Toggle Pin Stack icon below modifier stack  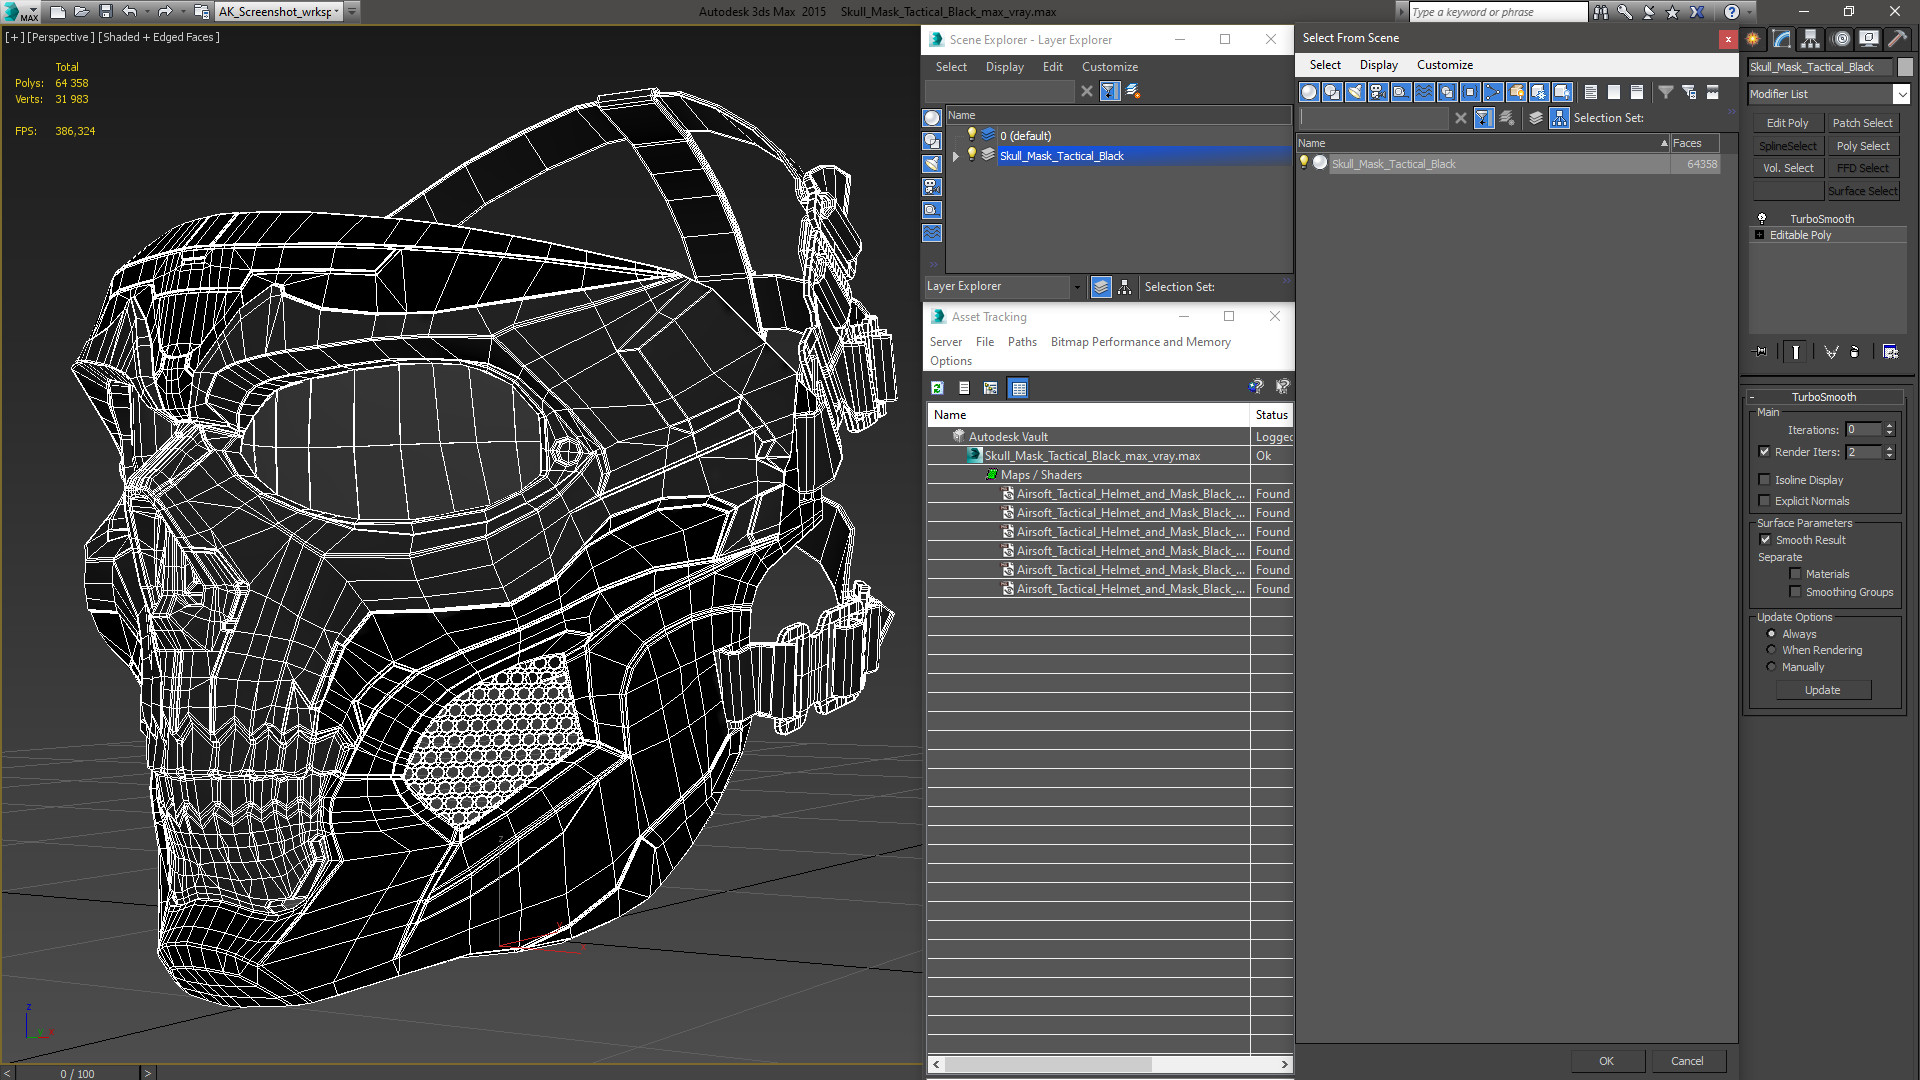point(1761,352)
